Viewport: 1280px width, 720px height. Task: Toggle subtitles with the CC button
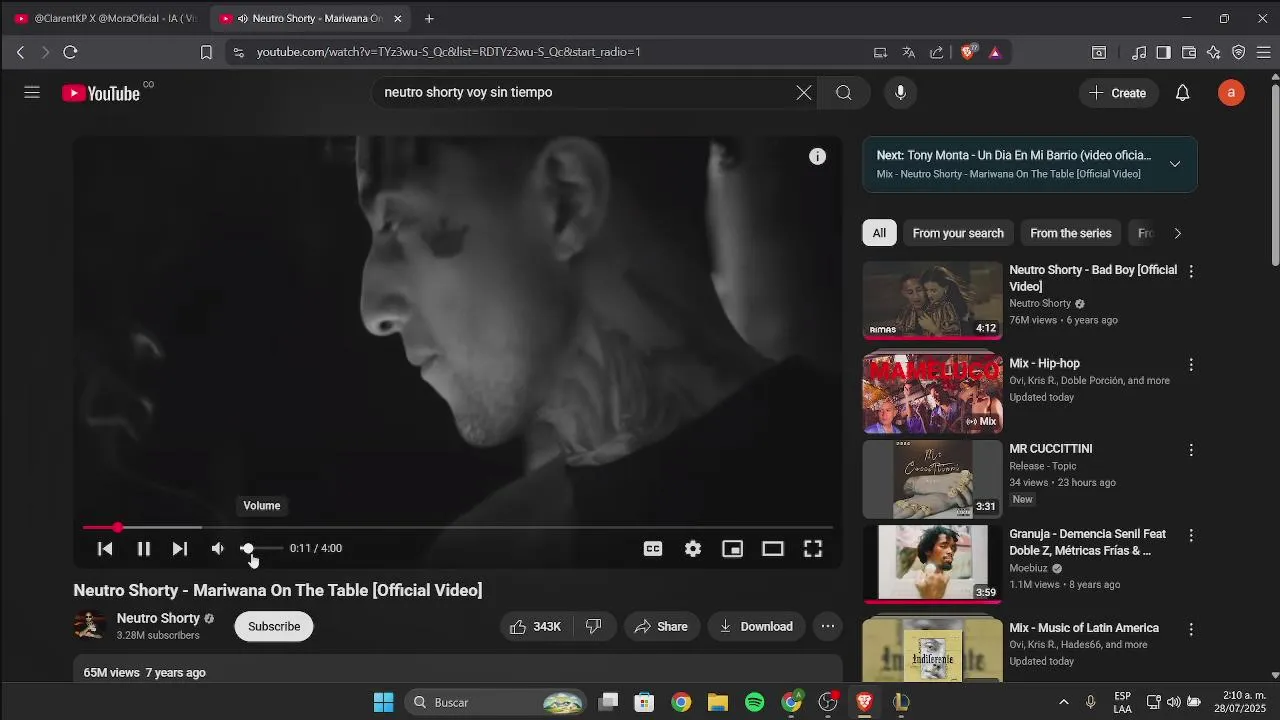[x=653, y=548]
